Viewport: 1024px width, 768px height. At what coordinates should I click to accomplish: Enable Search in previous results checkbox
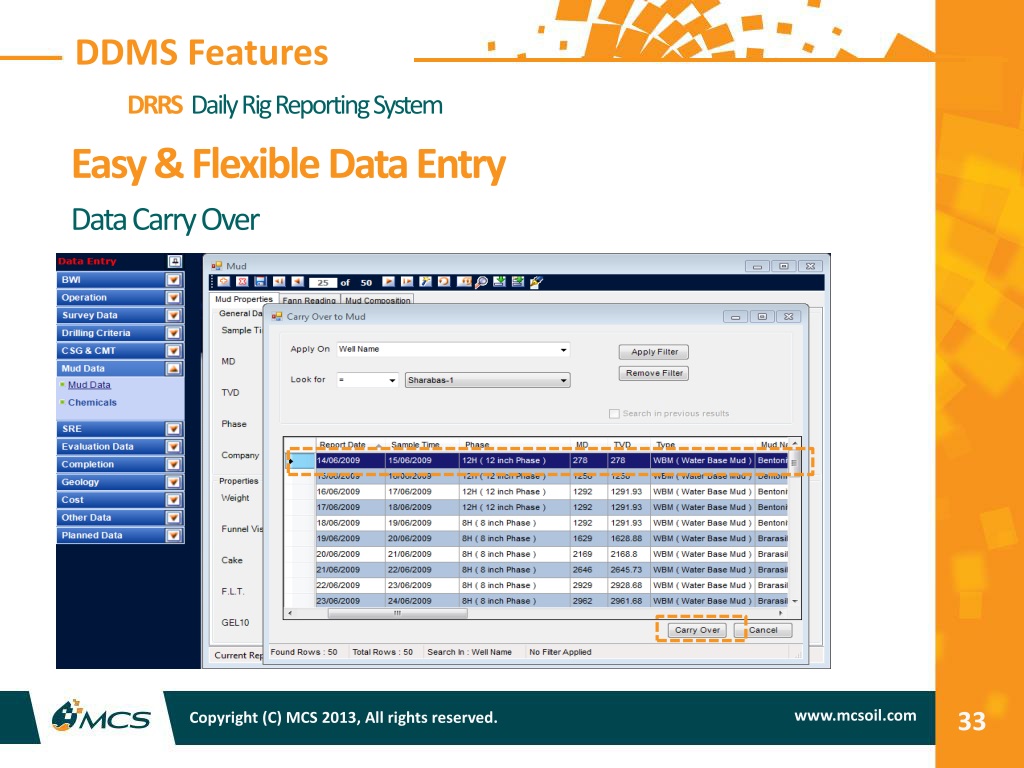point(614,413)
